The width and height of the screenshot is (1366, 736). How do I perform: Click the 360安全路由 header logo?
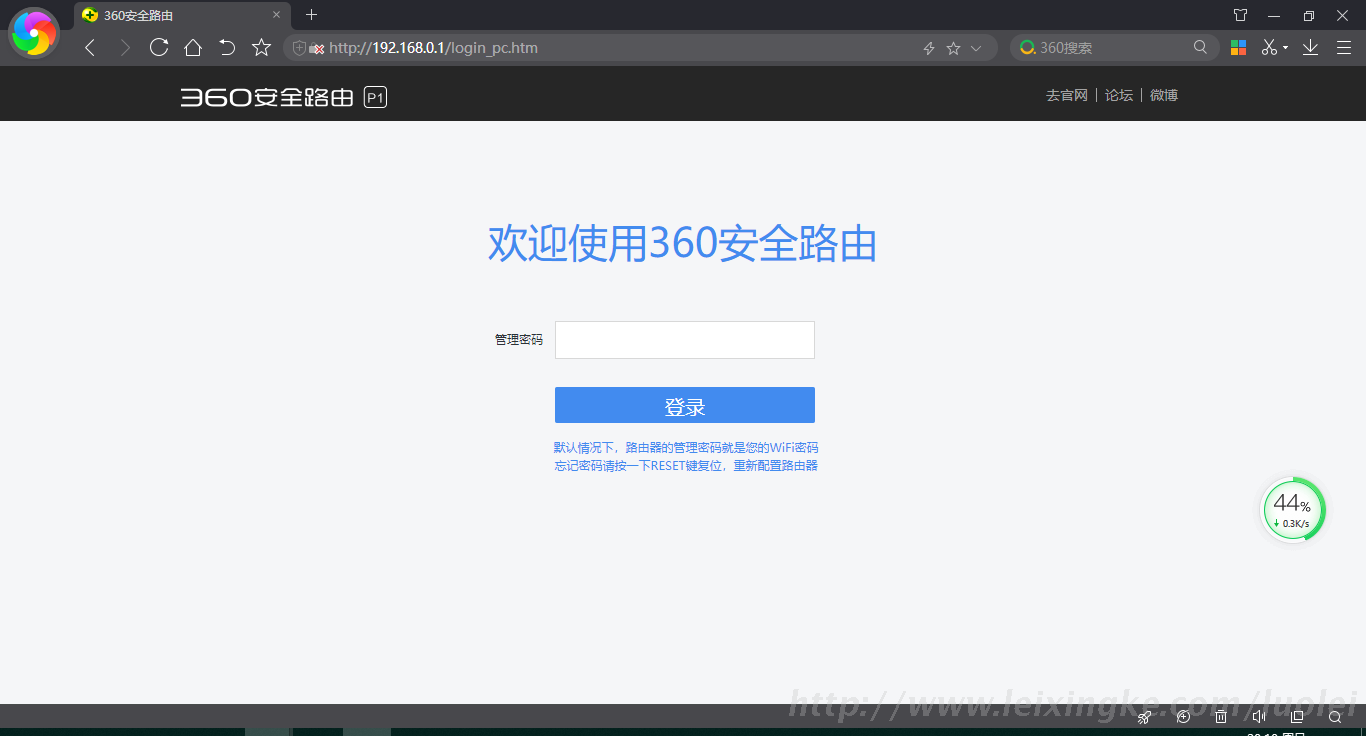(x=283, y=97)
